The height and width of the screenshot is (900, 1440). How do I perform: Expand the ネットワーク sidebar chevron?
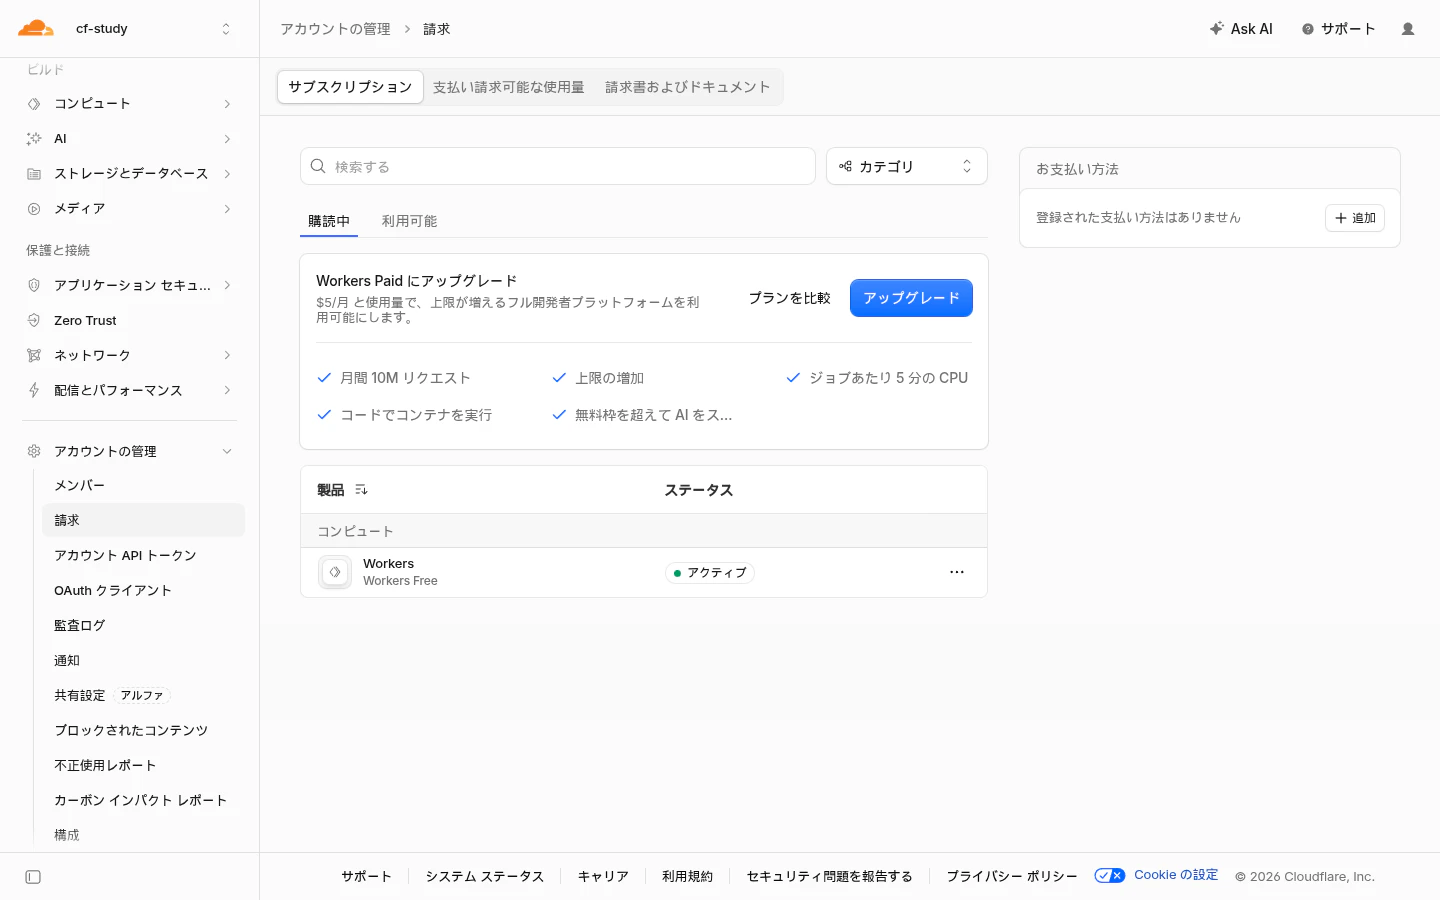point(227,355)
